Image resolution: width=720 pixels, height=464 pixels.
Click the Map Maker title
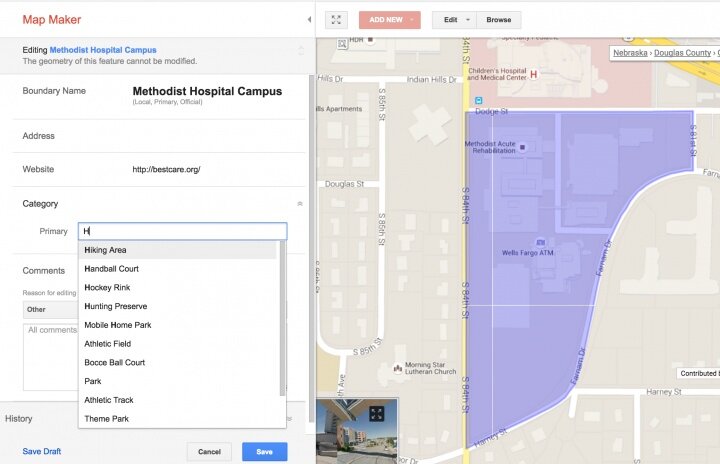point(52,19)
